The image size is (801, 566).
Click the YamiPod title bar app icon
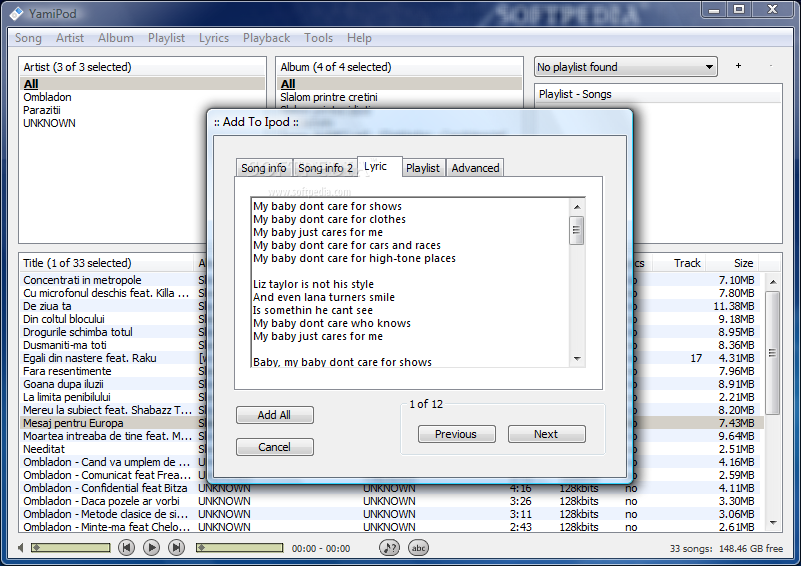tap(16, 13)
